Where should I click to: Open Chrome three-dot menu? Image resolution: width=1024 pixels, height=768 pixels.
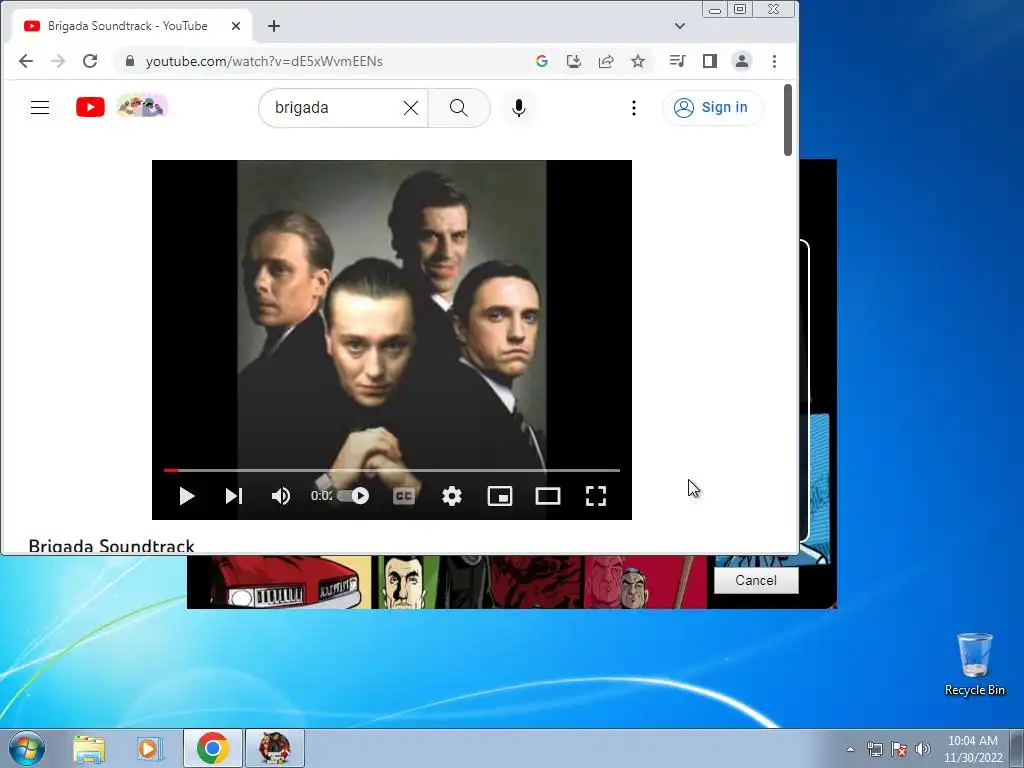[x=775, y=61]
